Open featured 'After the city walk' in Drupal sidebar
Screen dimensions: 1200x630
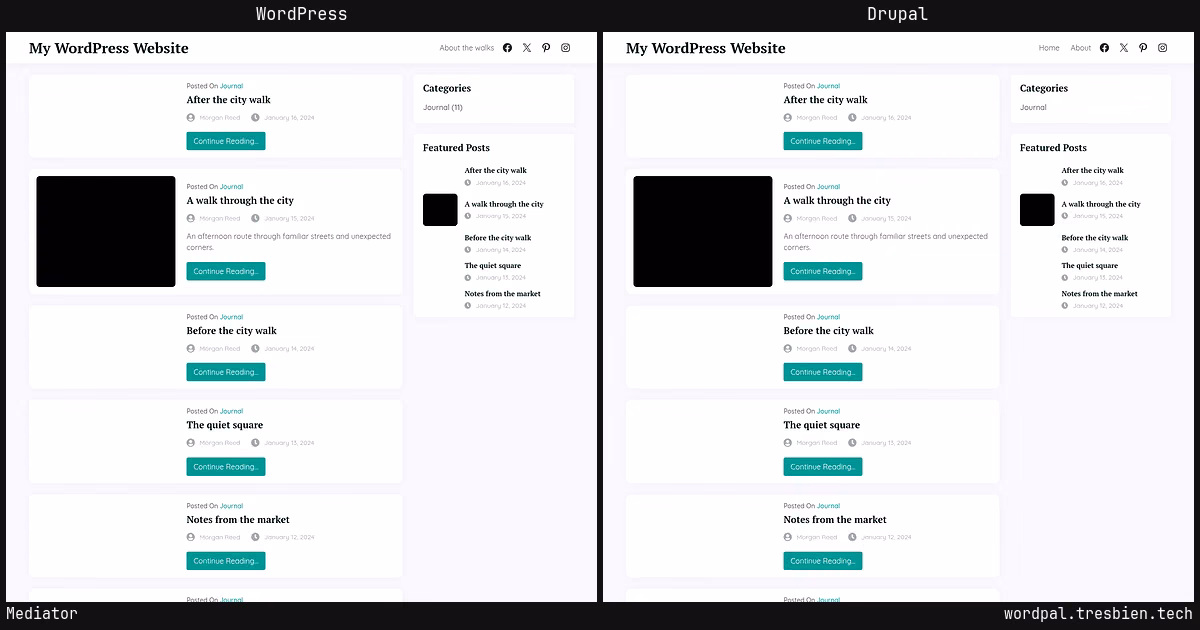coord(1093,171)
